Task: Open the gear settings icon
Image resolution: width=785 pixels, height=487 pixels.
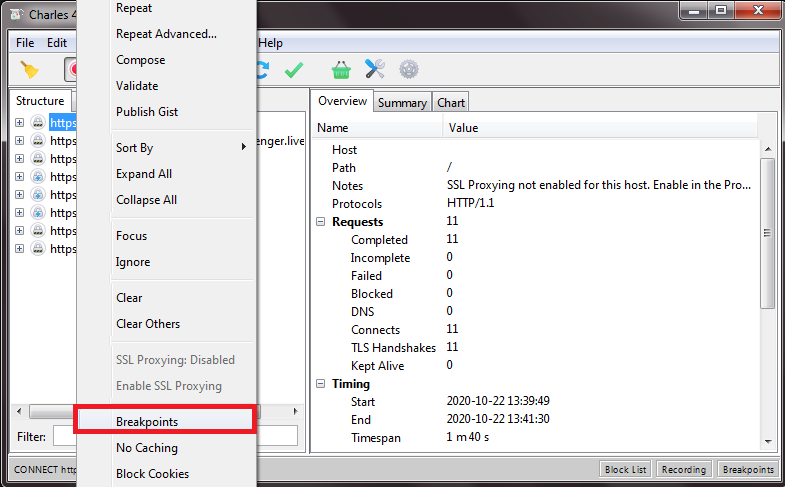Action: tap(408, 70)
